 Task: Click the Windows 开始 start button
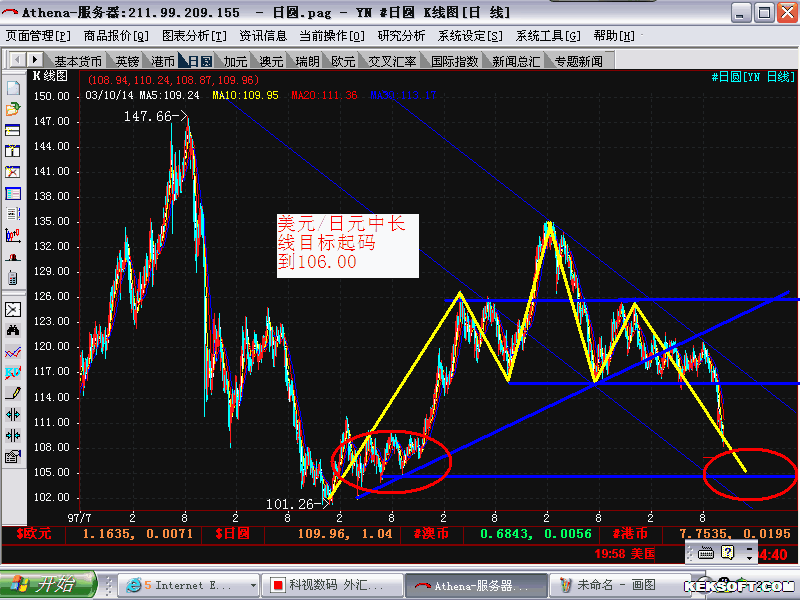point(48,584)
